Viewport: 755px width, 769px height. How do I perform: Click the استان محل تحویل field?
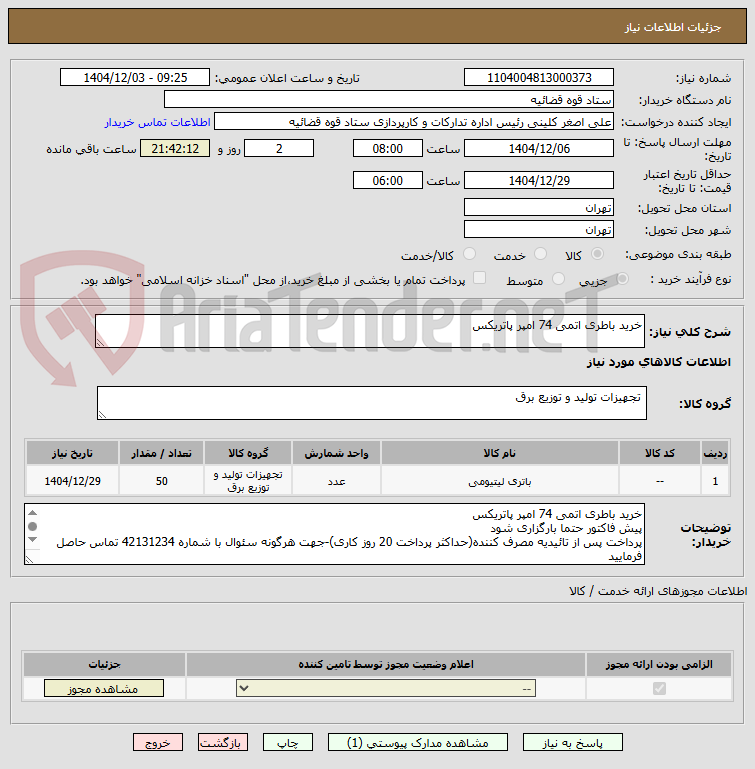point(539,207)
